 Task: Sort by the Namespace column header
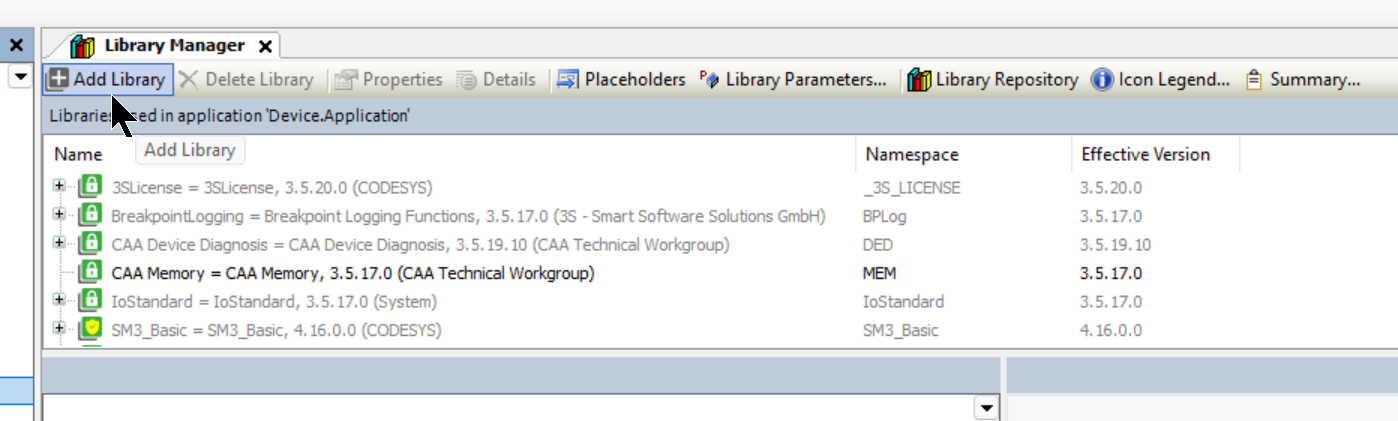pos(964,155)
